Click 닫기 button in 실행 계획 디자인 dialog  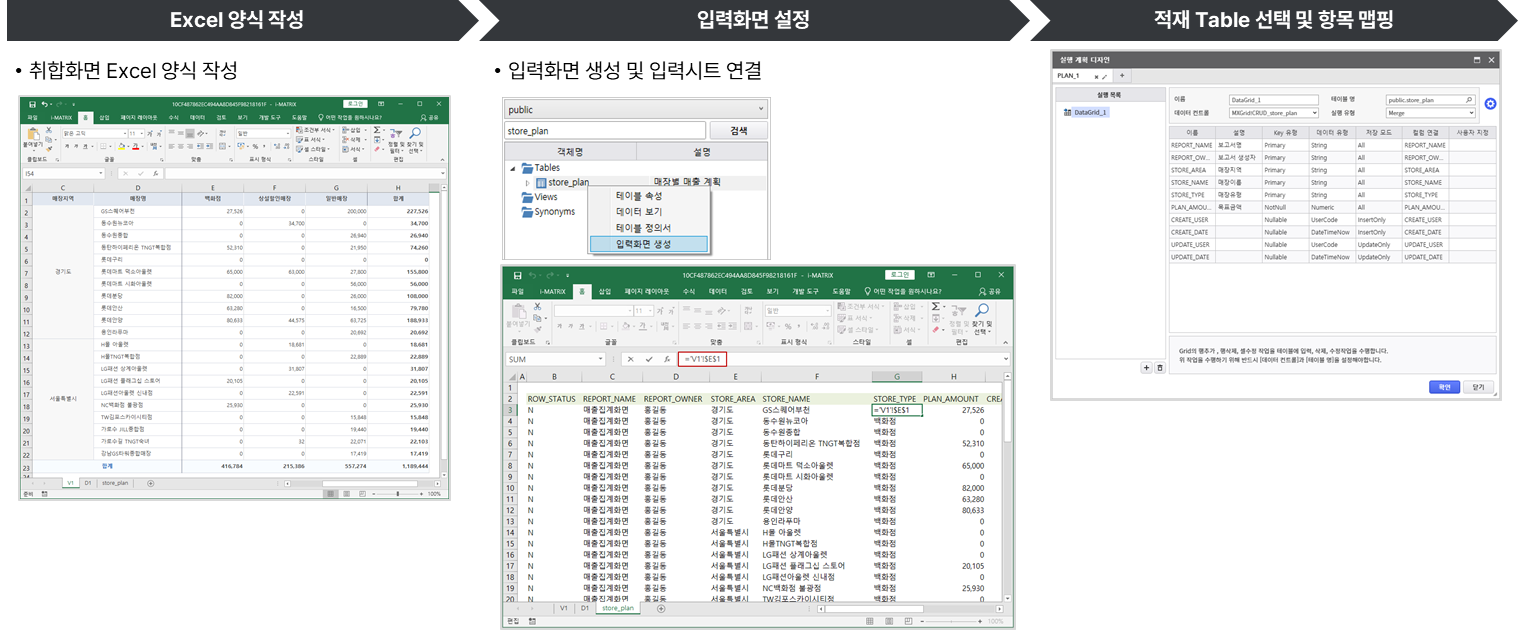click(1478, 387)
